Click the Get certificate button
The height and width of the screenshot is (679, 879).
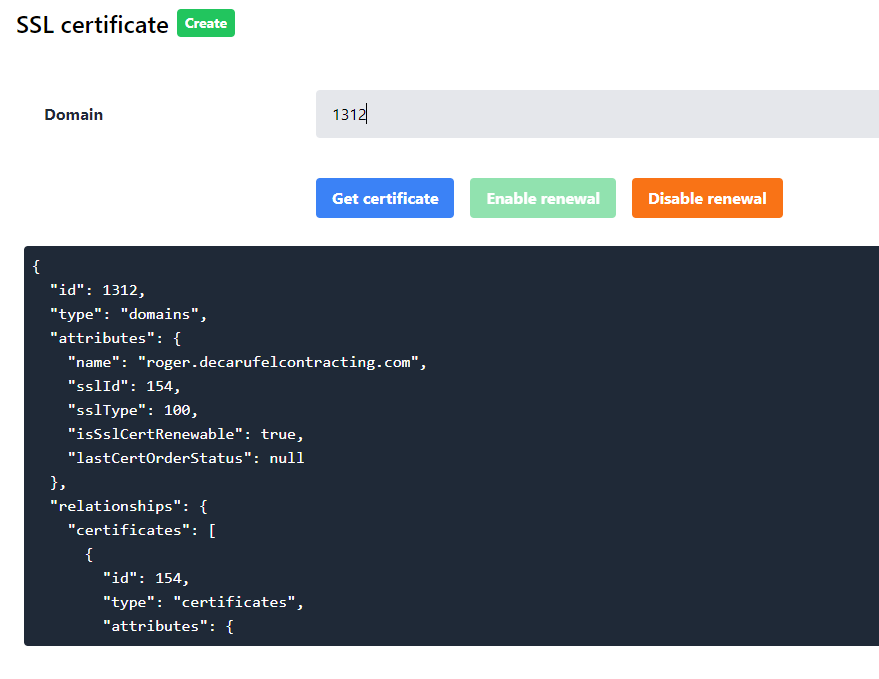pos(385,198)
